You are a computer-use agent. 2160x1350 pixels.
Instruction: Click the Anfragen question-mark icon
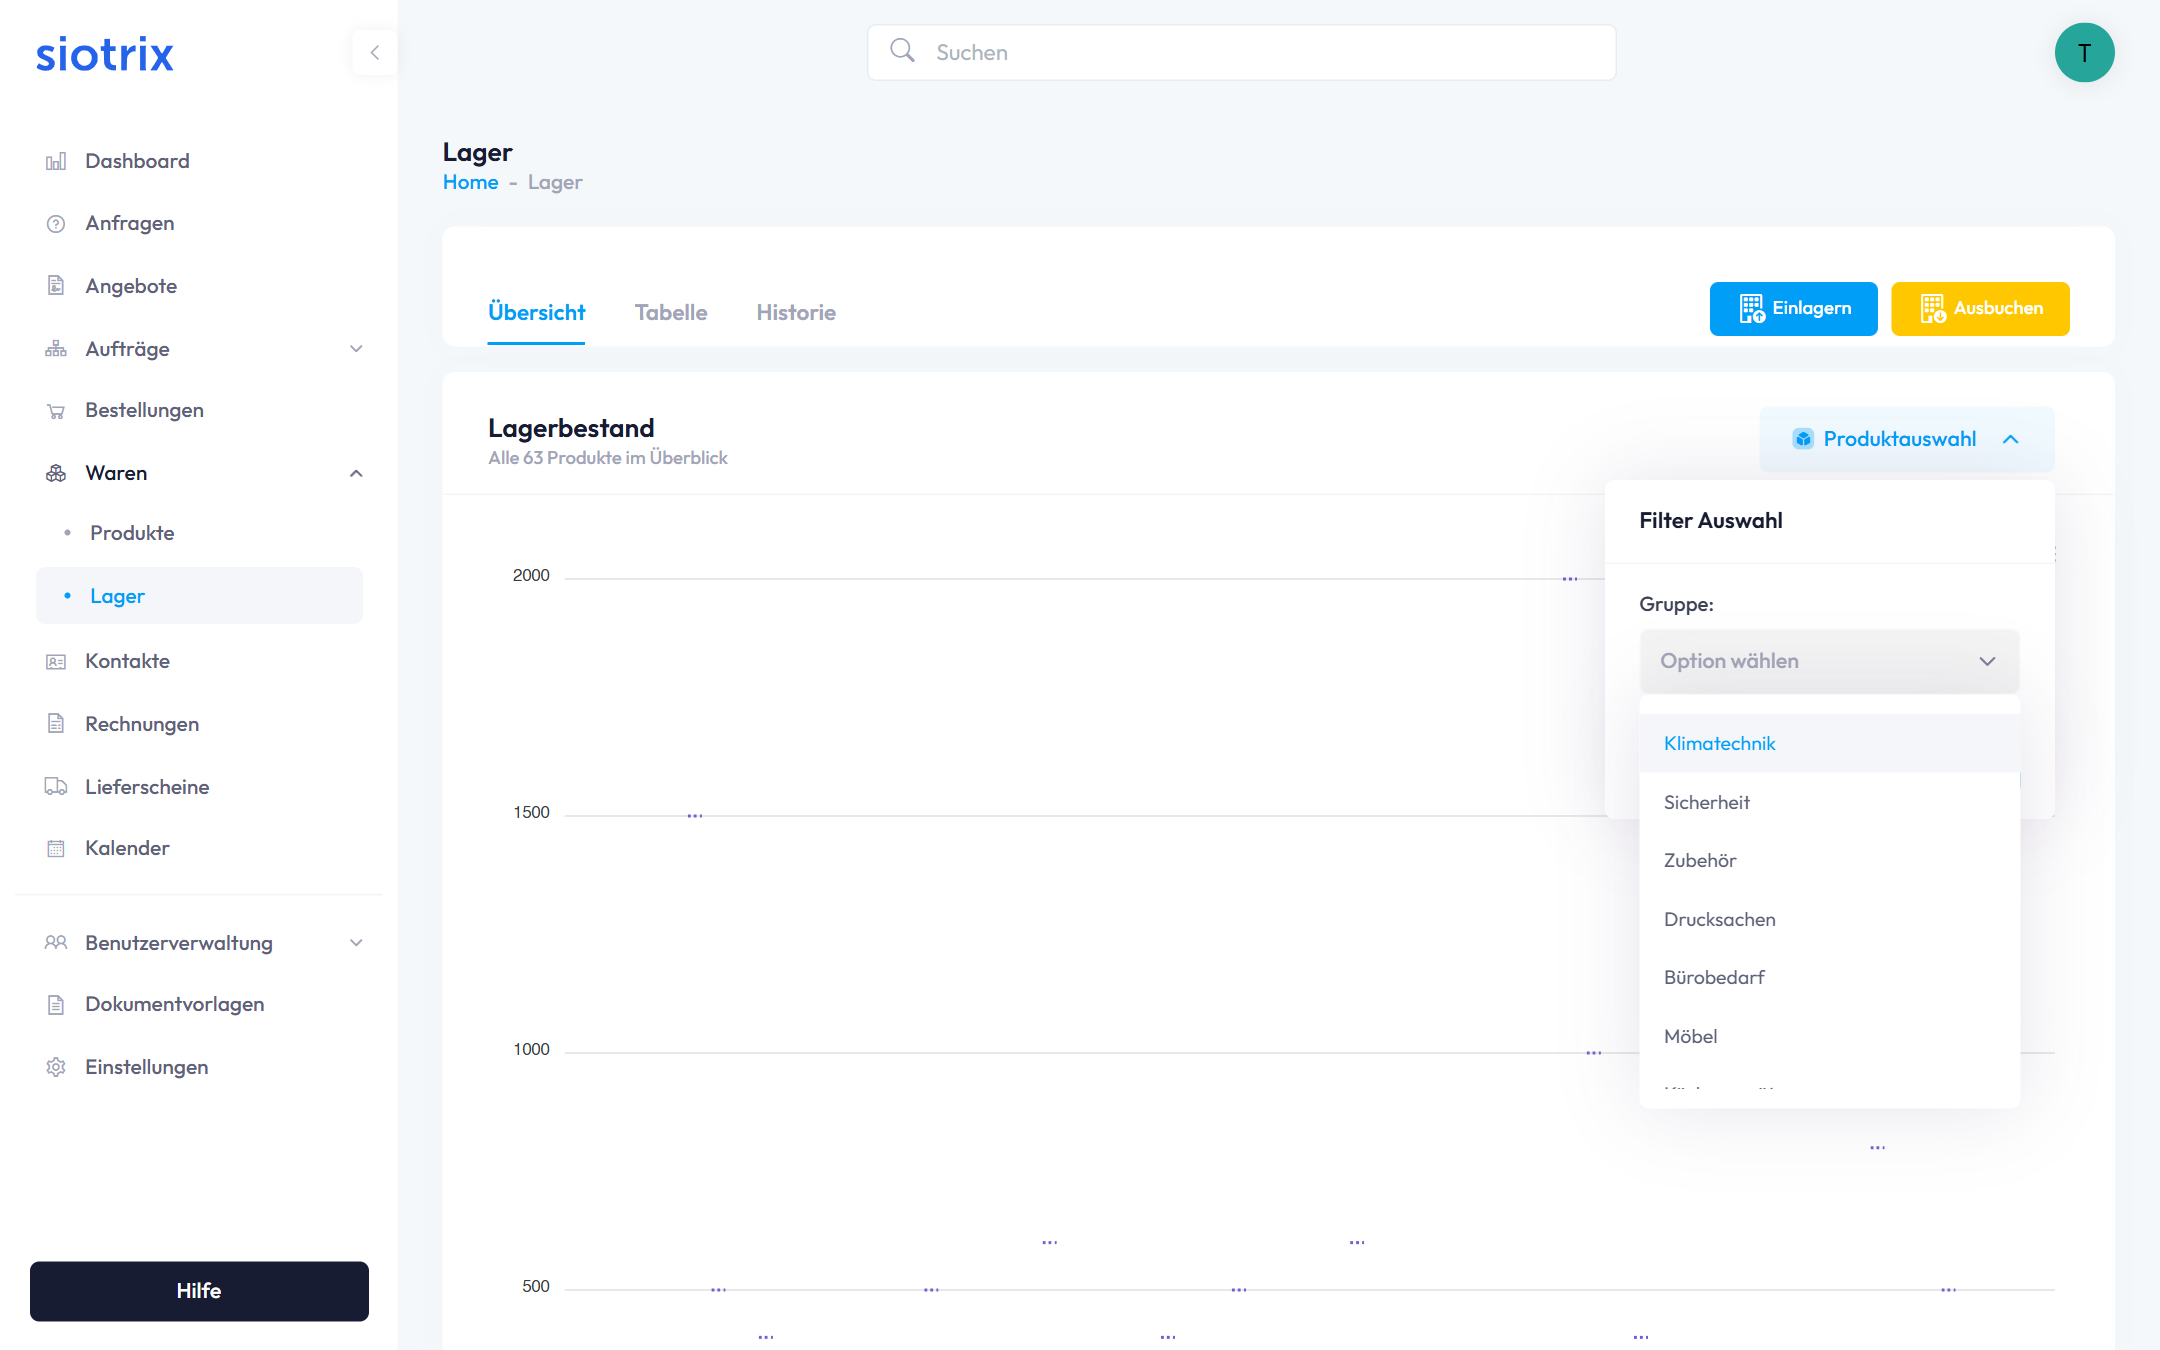pyautogui.click(x=56, y=224)
